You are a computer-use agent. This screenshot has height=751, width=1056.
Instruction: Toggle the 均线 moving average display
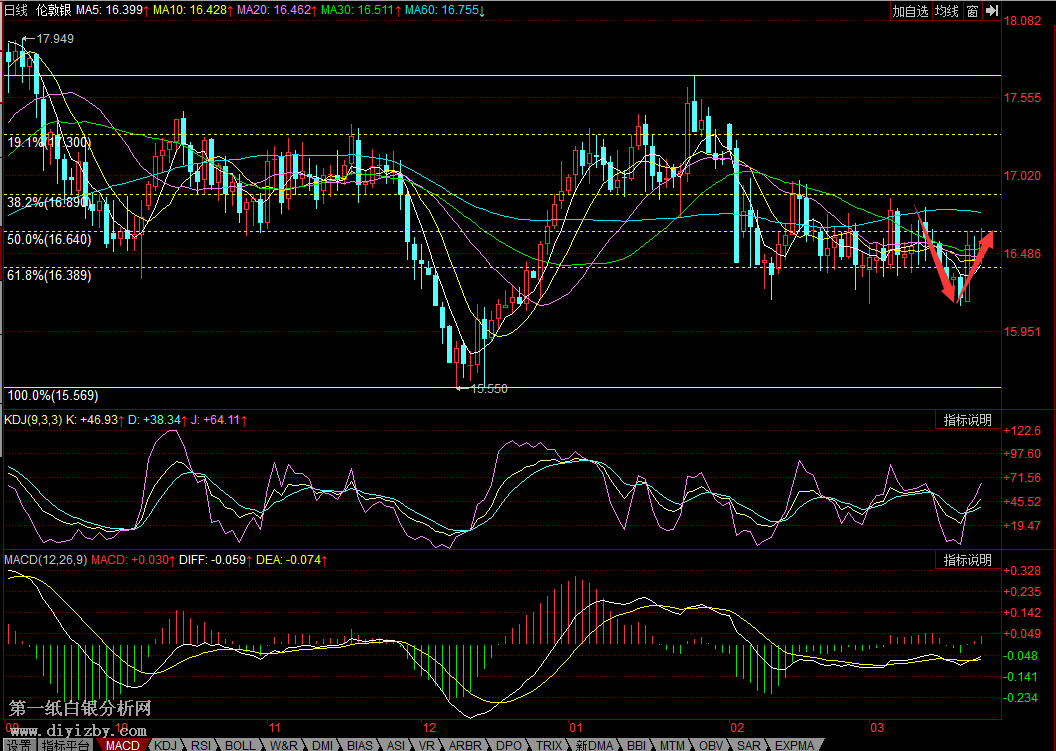(x=946, y=11)
